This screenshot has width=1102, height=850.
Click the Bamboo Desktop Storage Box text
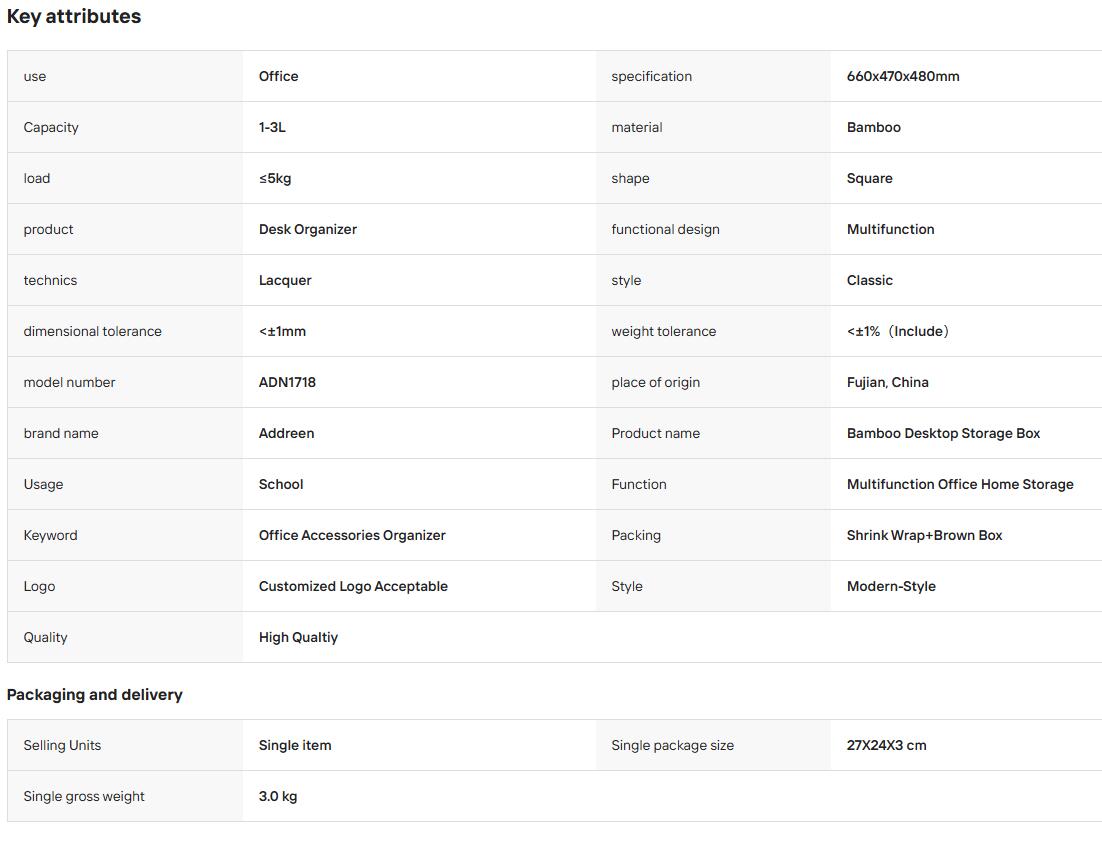click(943, 433)
